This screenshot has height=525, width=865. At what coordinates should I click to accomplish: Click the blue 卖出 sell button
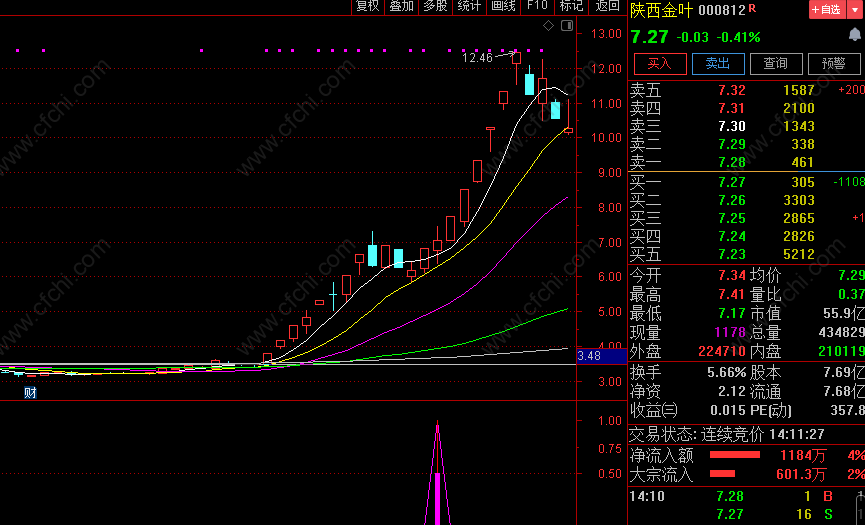[718, 63]
